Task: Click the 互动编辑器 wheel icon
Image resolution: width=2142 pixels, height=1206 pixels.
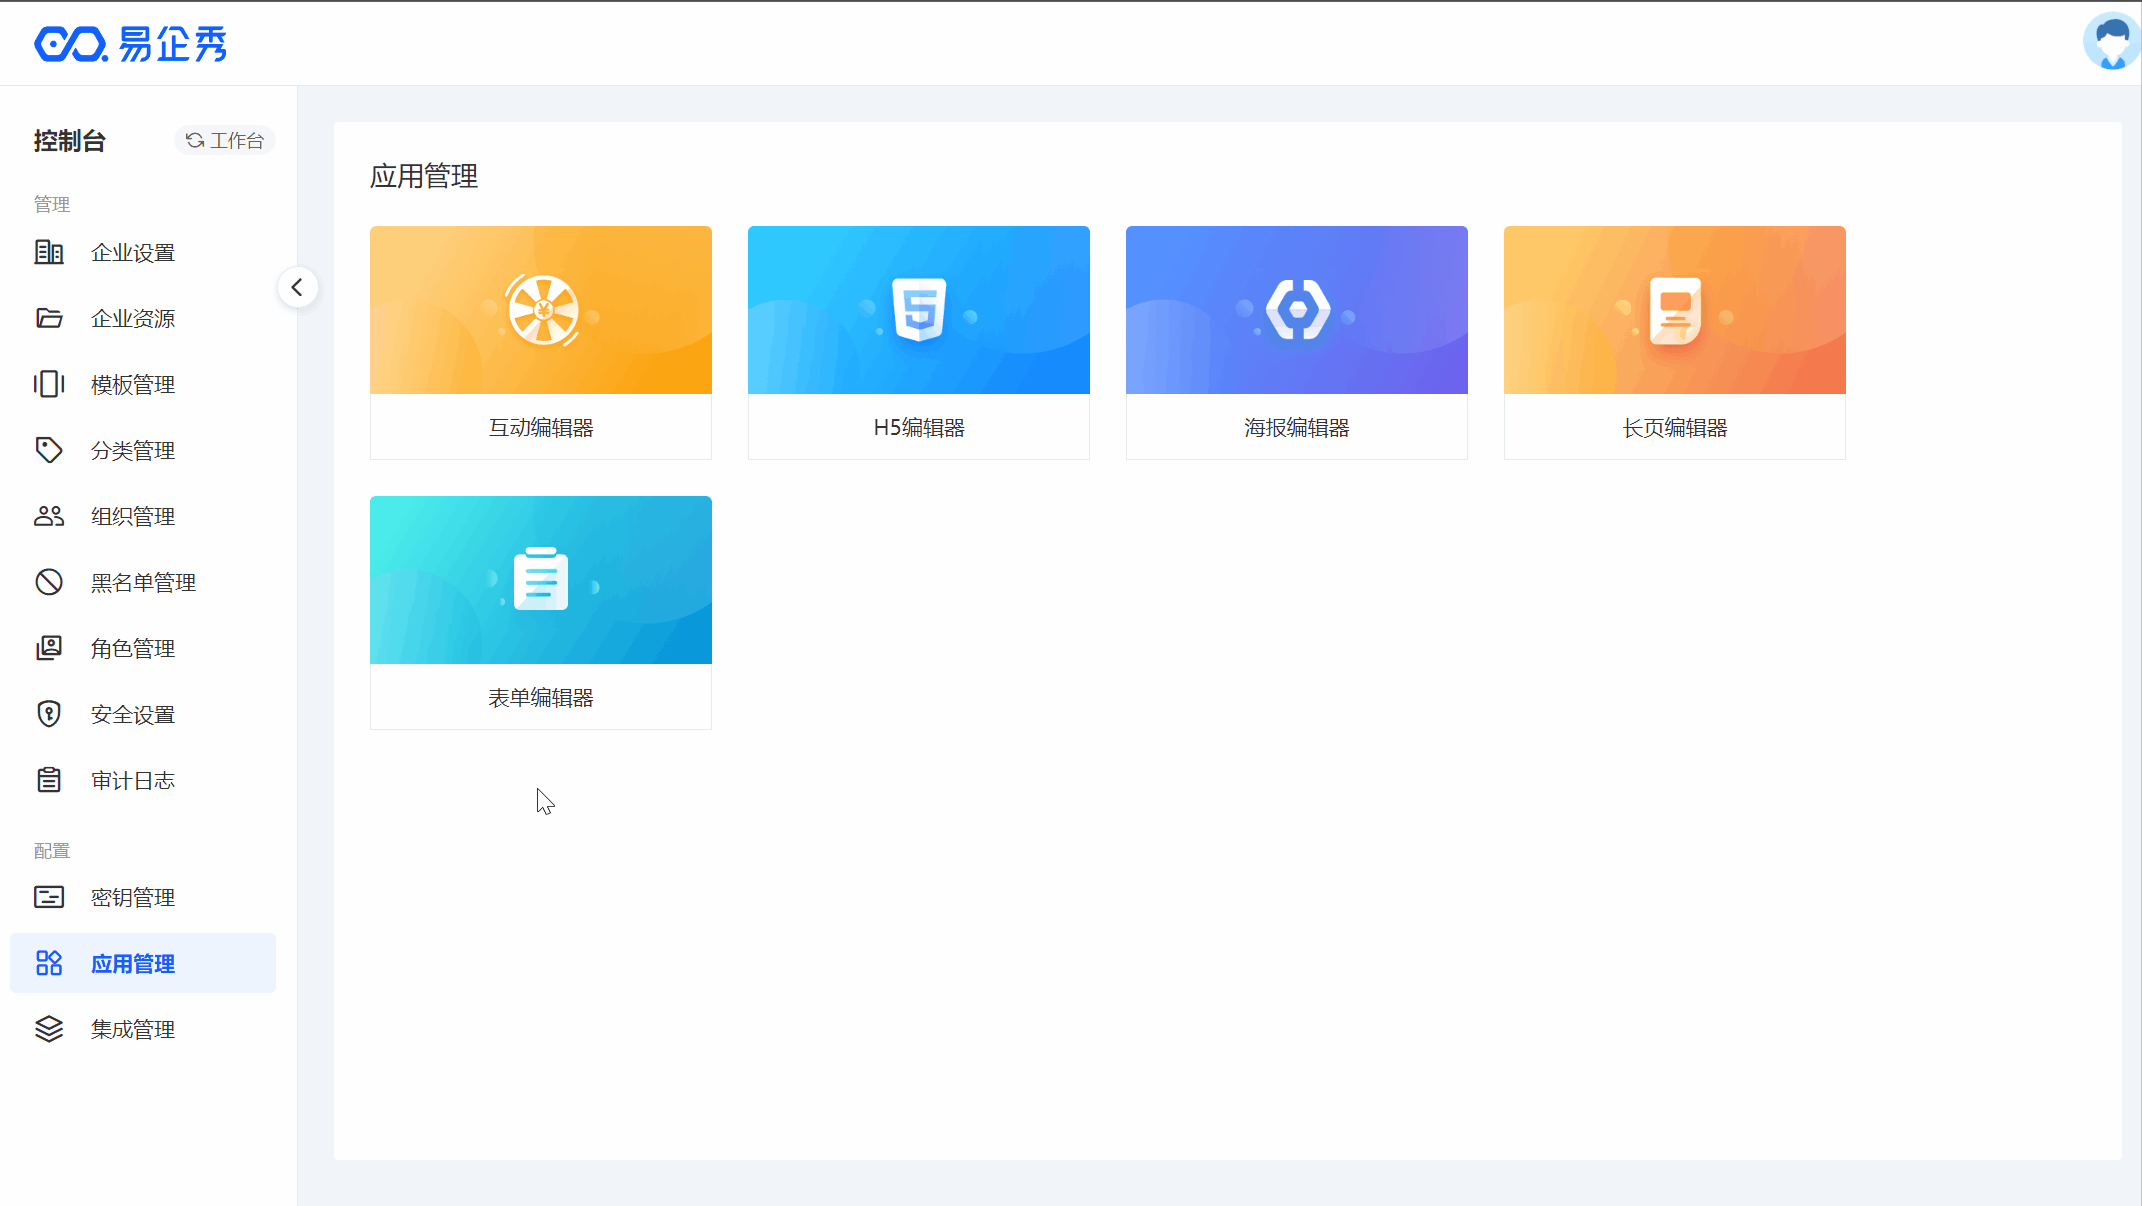Action: [x=543, y=310]
